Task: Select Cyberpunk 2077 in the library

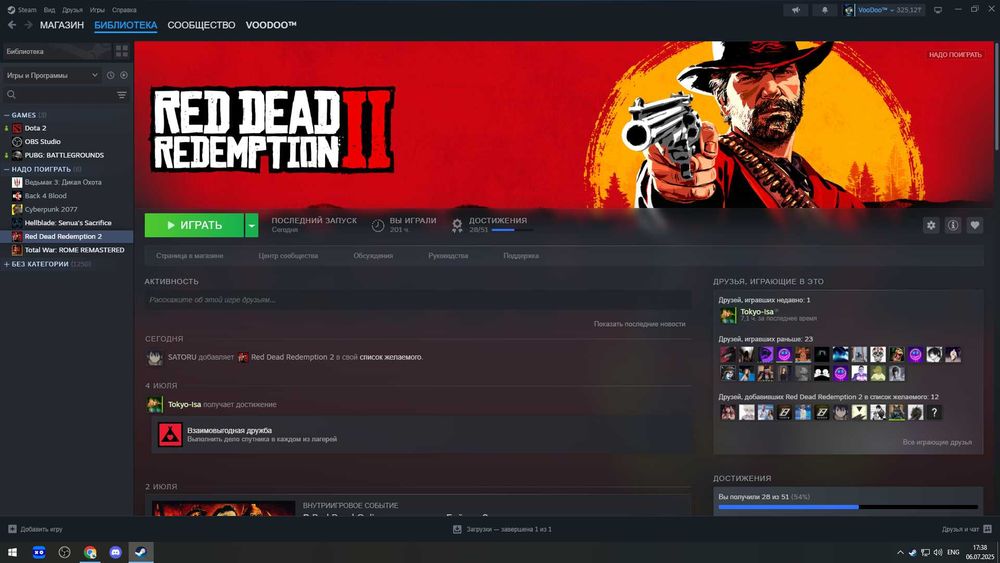Action: click(x=50, y=209)
